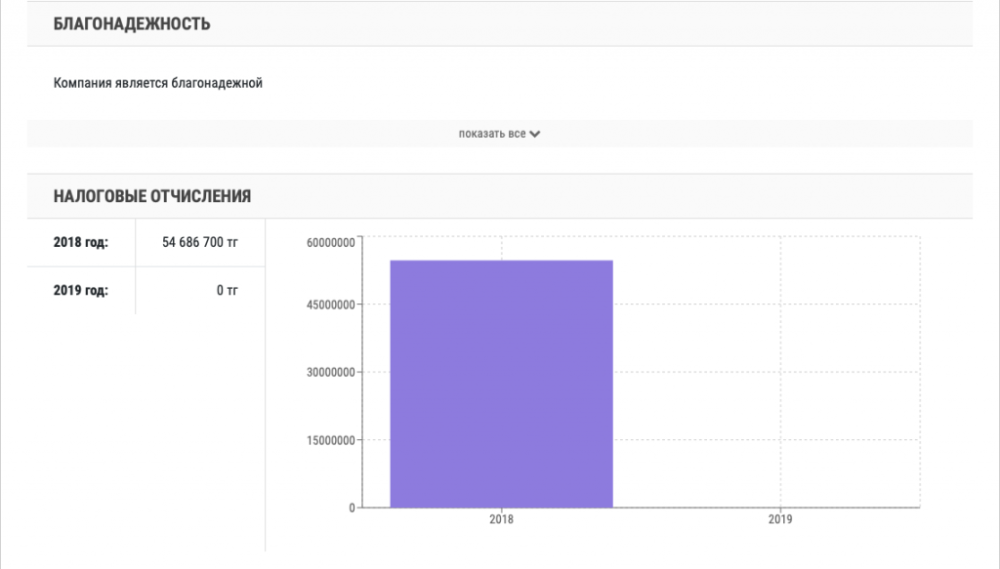Click the 2018 x-axis label
The height and width of the screenshot is (569, 1000).
501,521
